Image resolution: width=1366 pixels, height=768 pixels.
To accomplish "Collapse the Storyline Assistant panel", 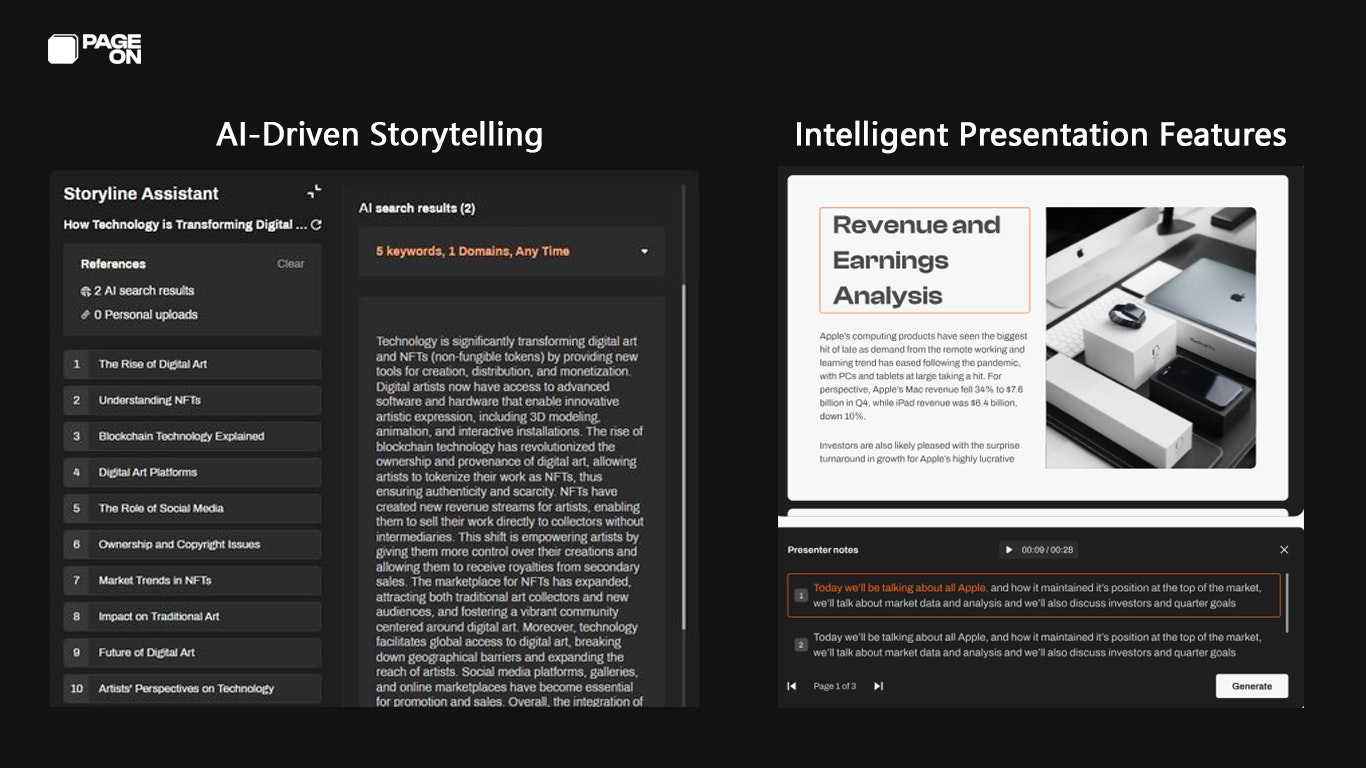I will 314,191.
